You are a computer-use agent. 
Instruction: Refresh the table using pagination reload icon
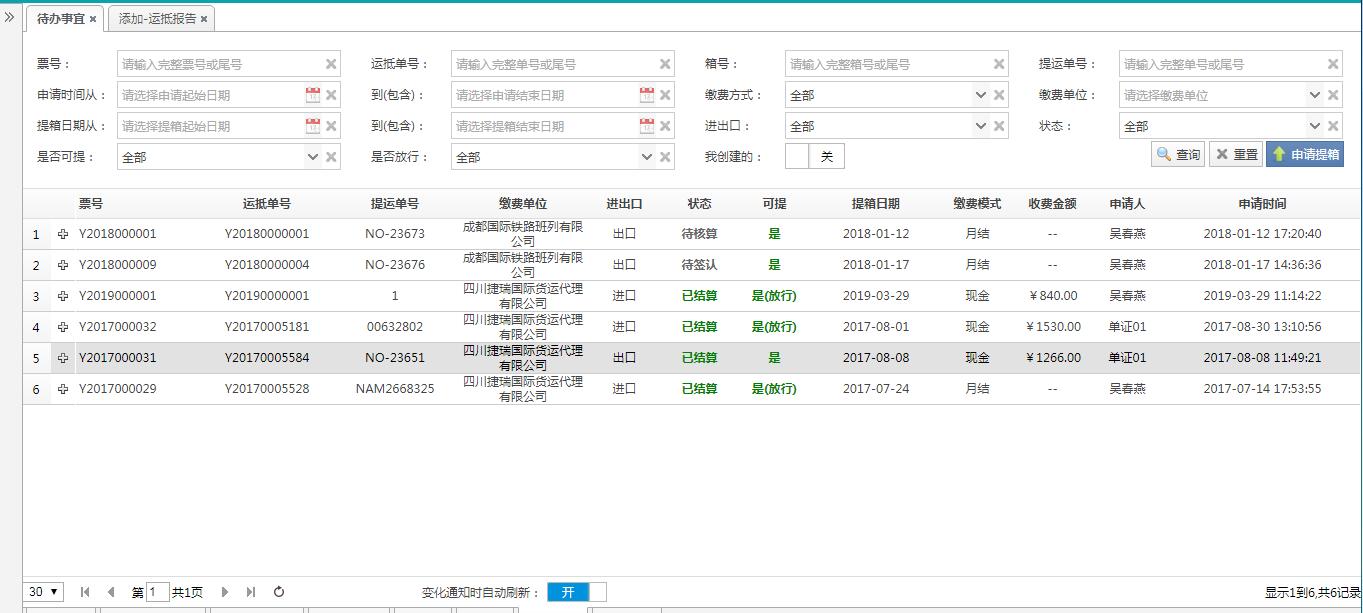click(x=279, y=592)
